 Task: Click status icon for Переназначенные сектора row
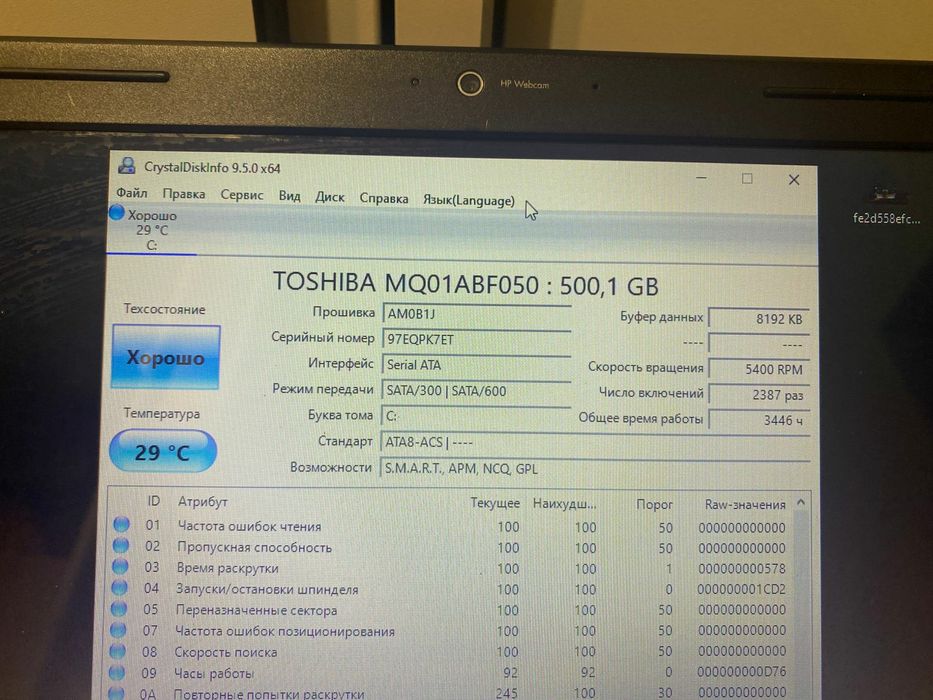point(119,608)
